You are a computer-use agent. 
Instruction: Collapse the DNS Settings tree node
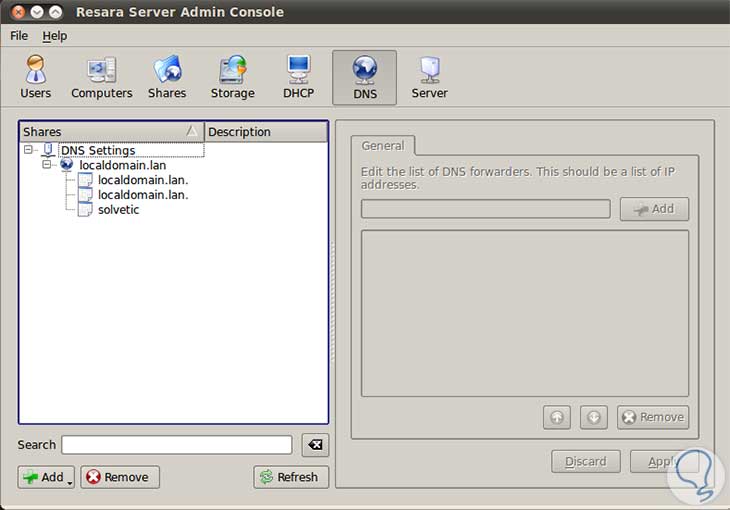point(28,150)
